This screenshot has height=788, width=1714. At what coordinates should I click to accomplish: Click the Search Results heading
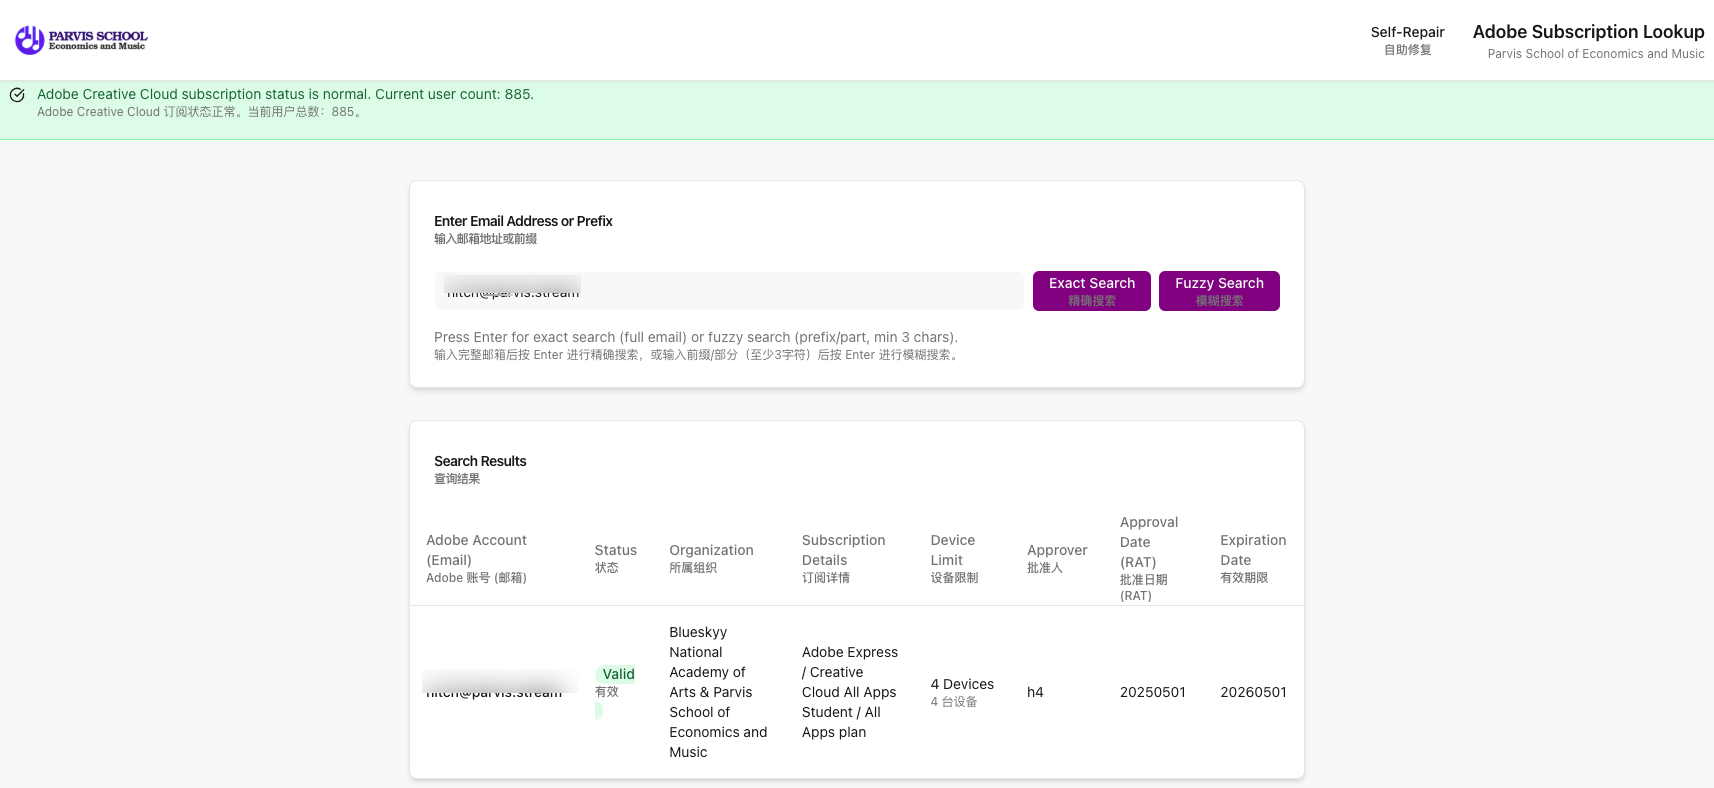tap(480, 461)
